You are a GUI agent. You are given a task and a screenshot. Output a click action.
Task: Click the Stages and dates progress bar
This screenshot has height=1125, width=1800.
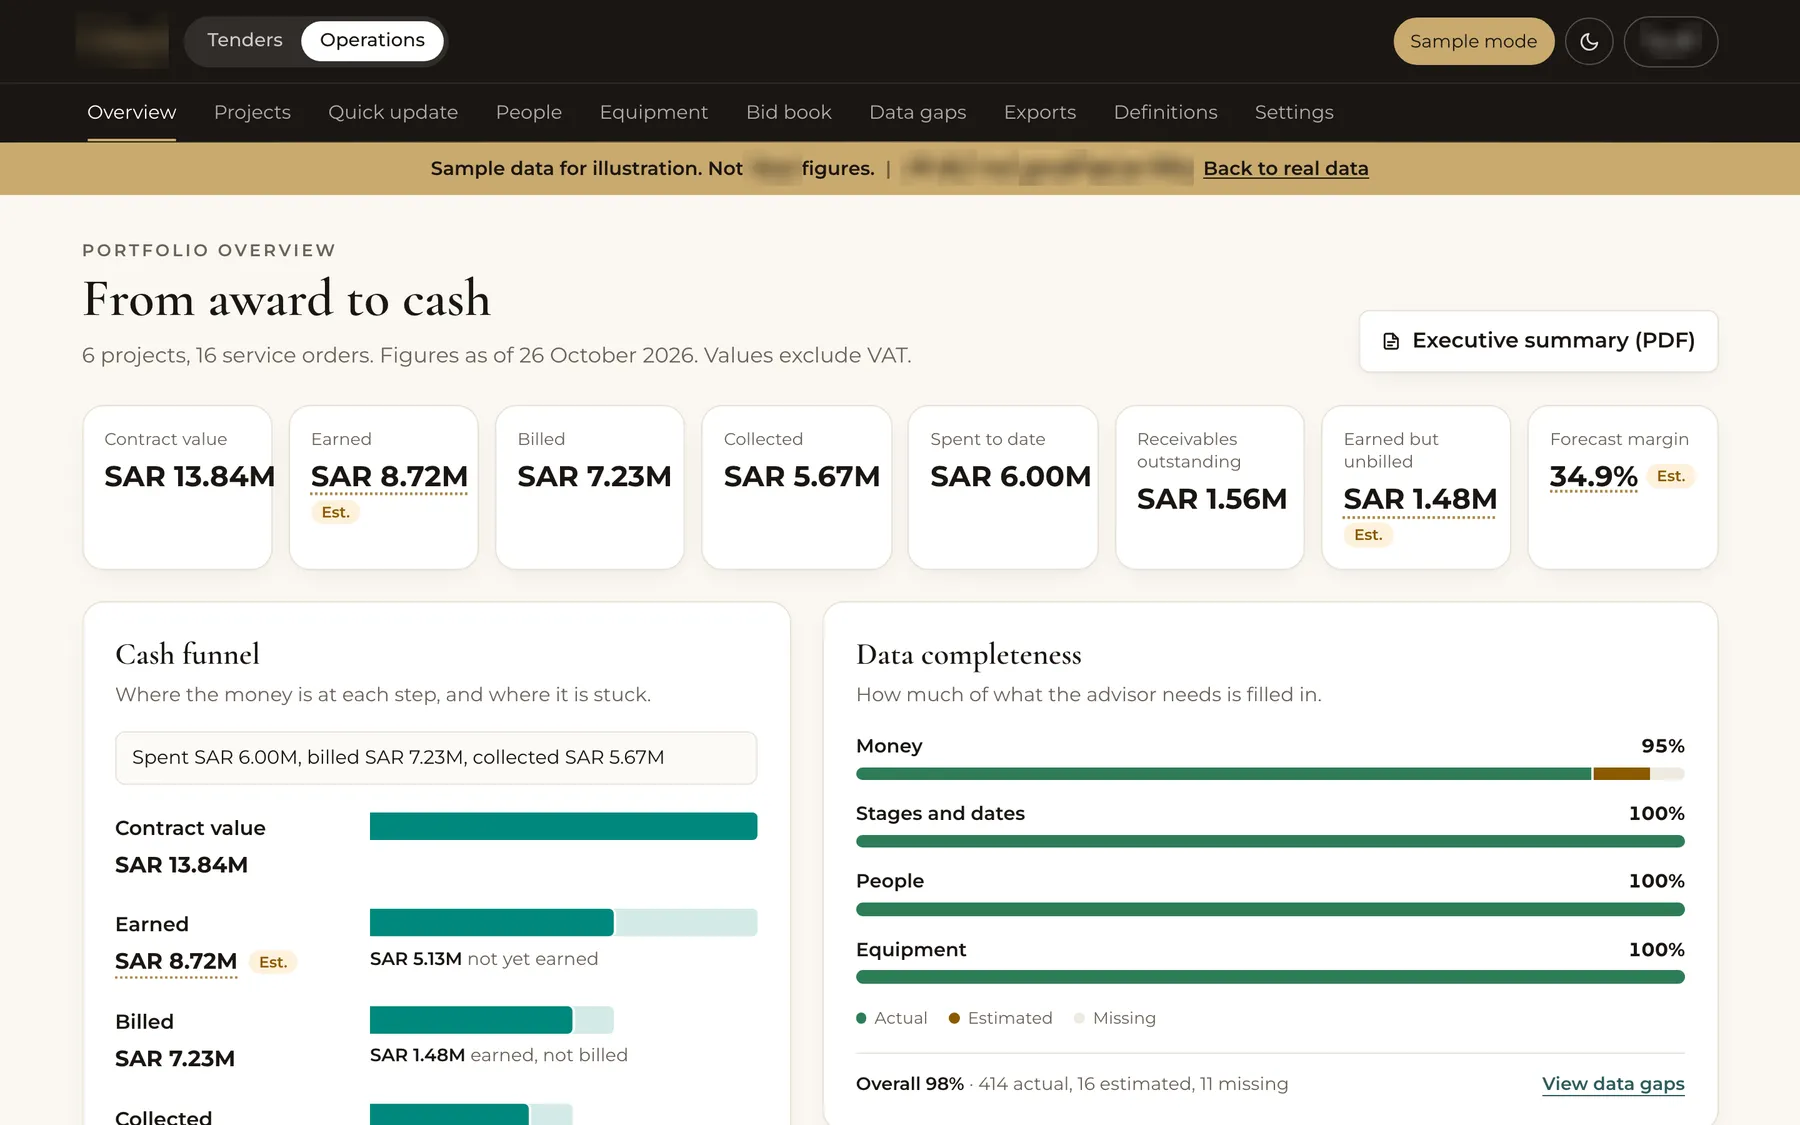point(1270,842)
